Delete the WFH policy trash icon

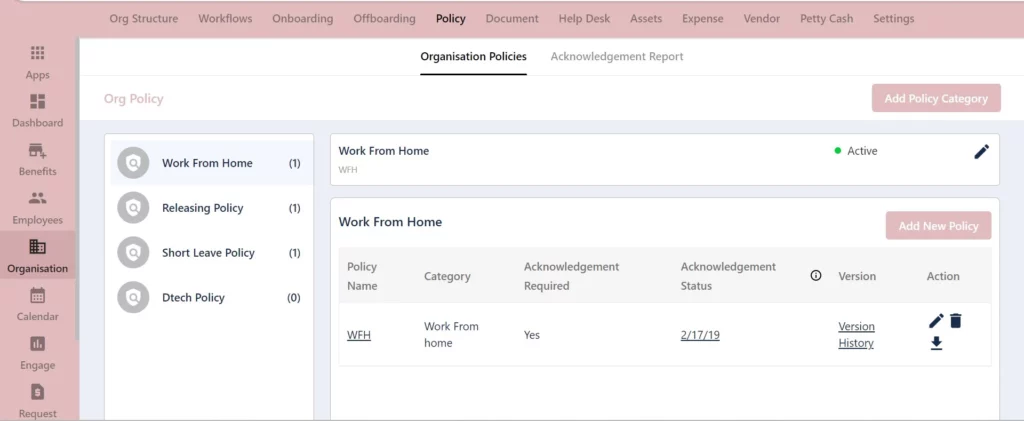tap(955, 320)
